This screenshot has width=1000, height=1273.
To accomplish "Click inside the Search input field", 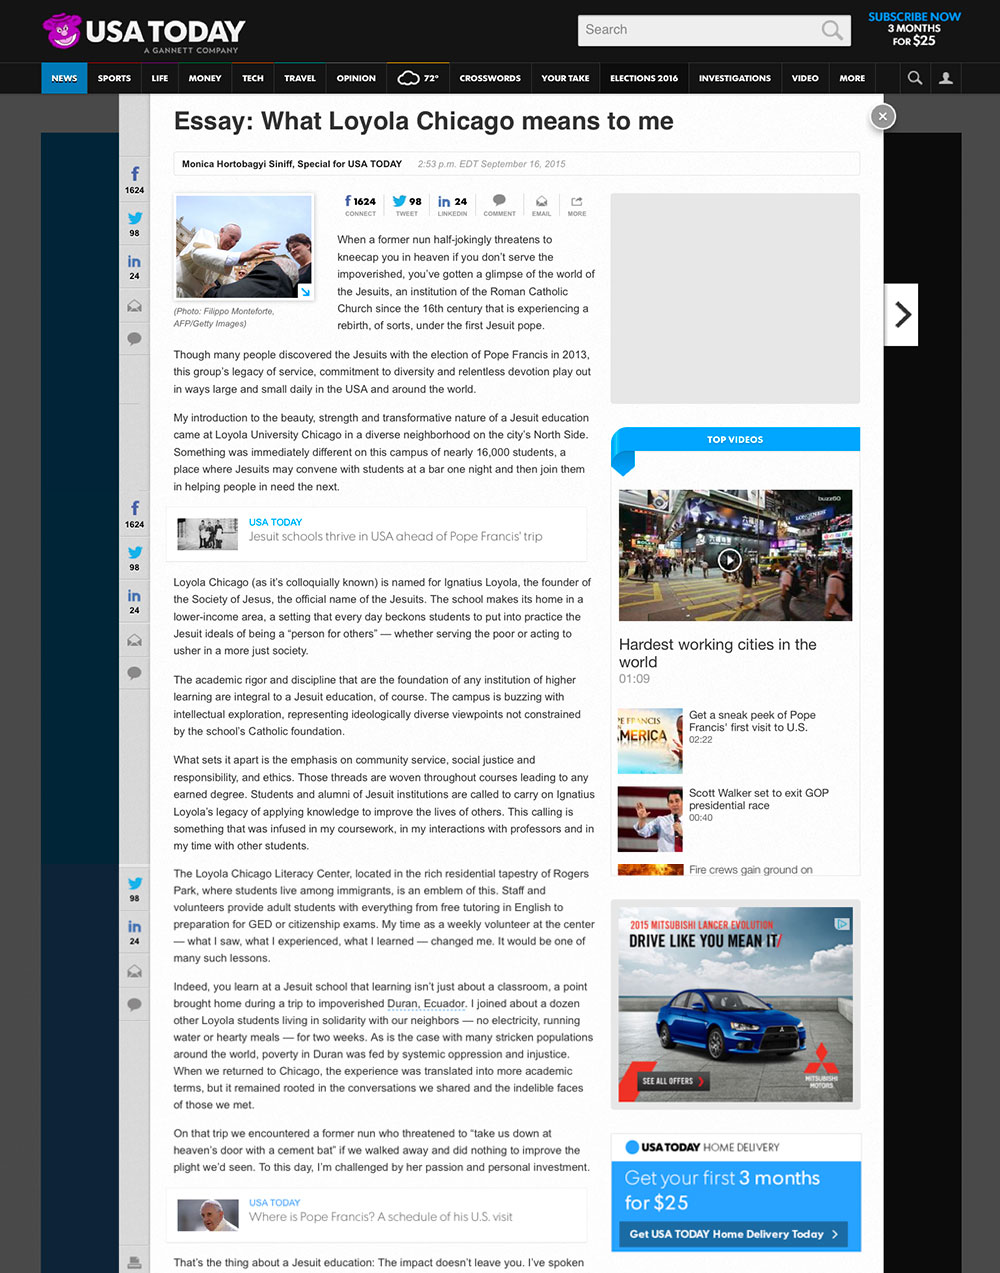I will 700,30.
